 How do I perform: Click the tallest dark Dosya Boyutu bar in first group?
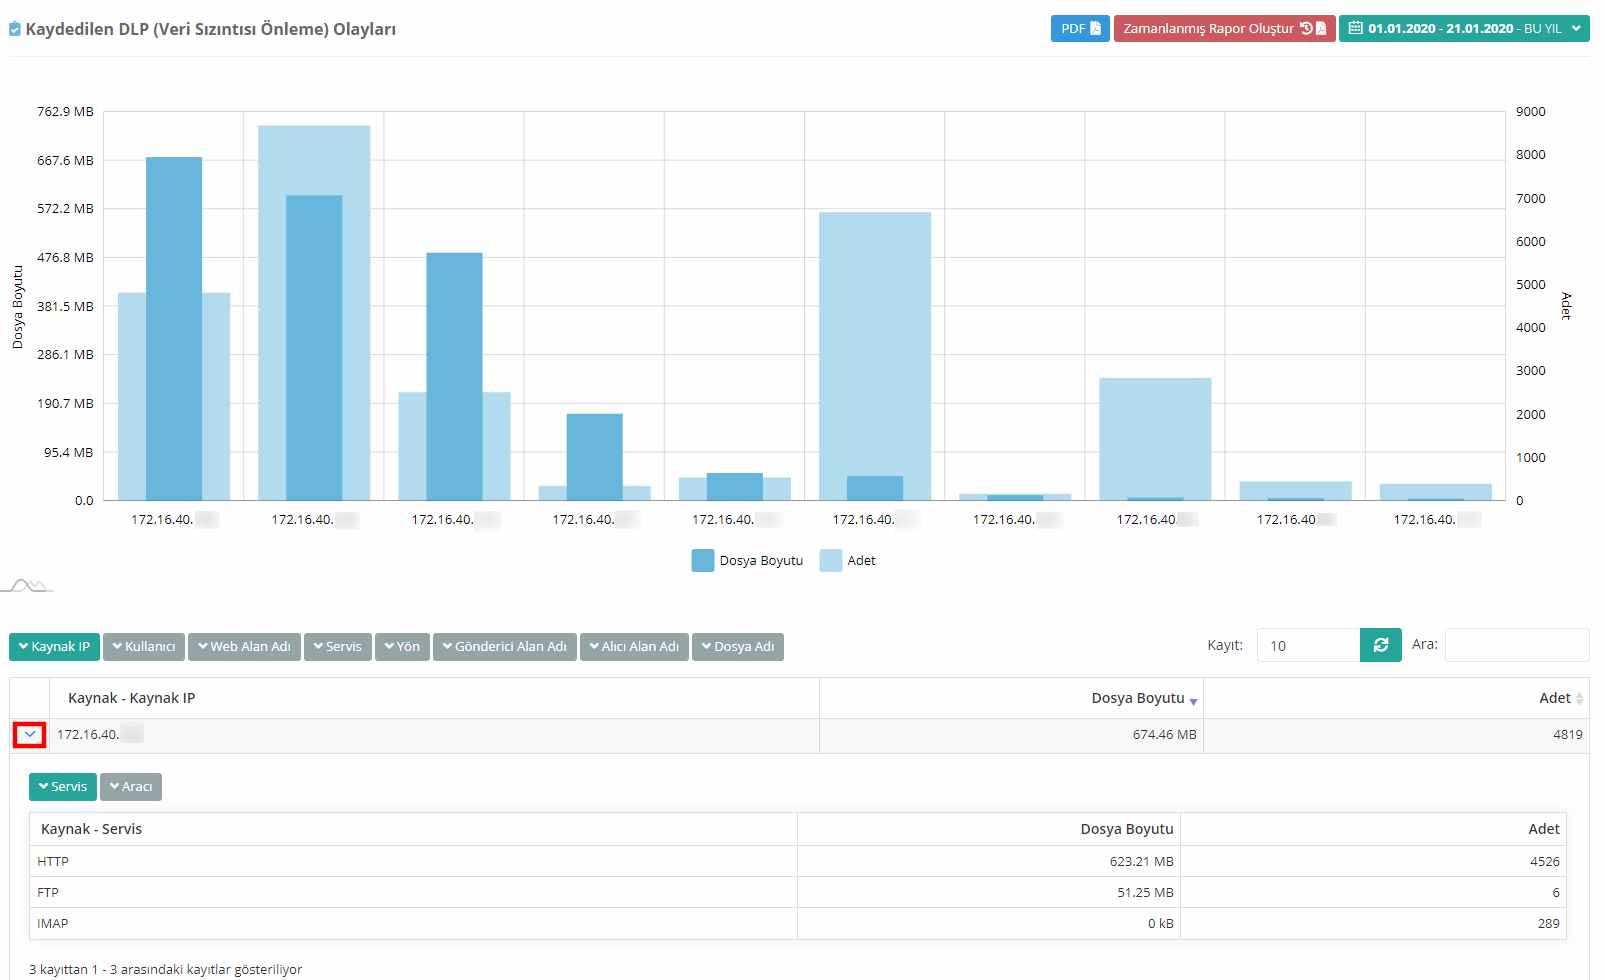pos(174,328)
